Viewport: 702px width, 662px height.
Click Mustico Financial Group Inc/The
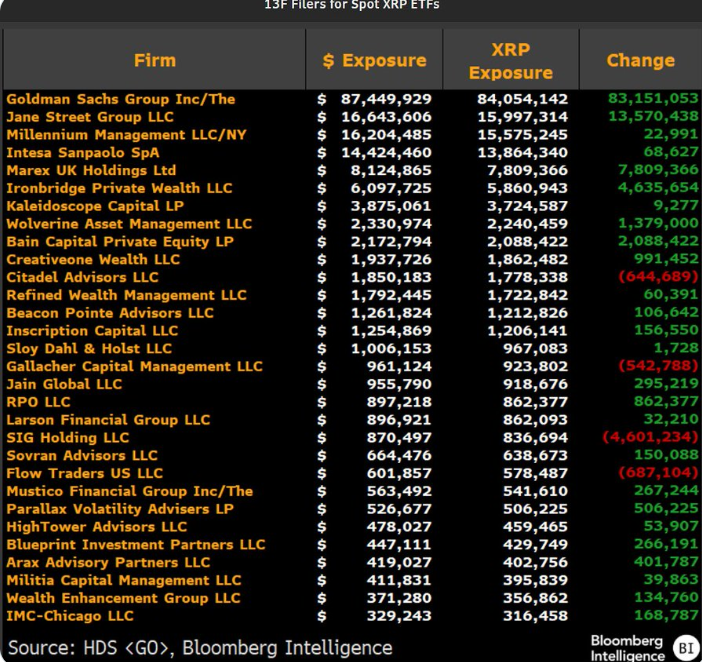point(129,491)
